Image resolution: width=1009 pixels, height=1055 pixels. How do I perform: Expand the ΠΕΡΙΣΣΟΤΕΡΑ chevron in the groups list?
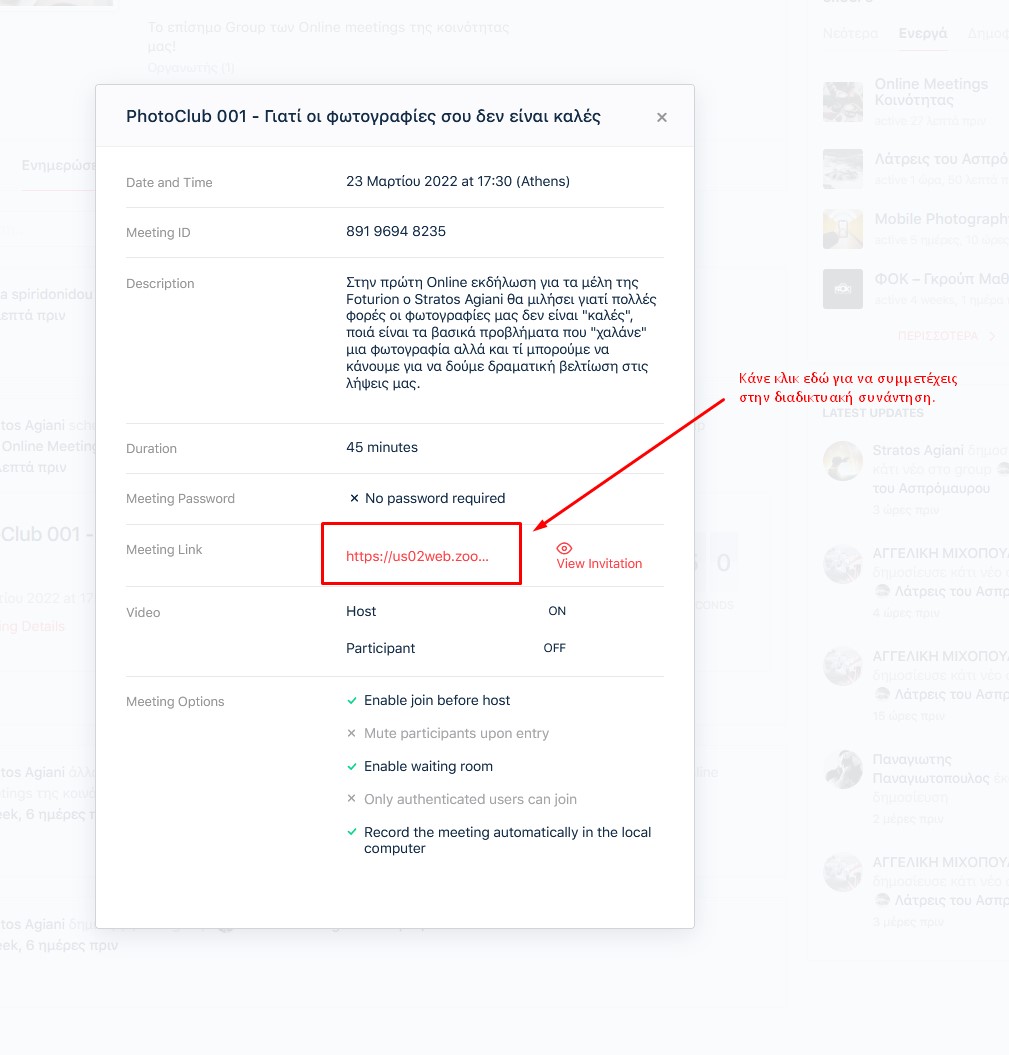point(991,337)
